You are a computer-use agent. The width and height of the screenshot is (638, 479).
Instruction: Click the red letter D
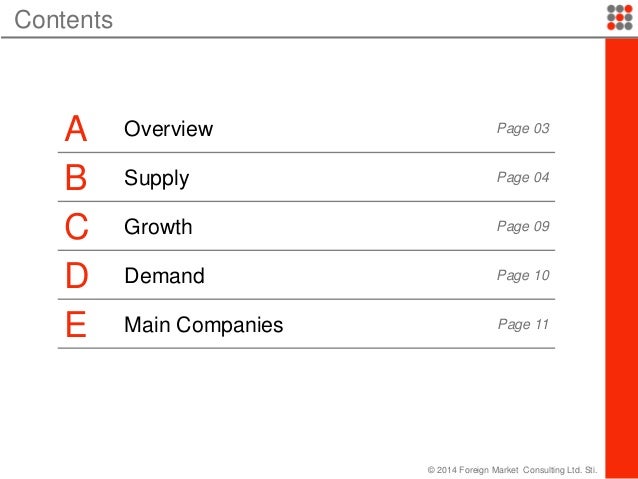coord(76,276)
